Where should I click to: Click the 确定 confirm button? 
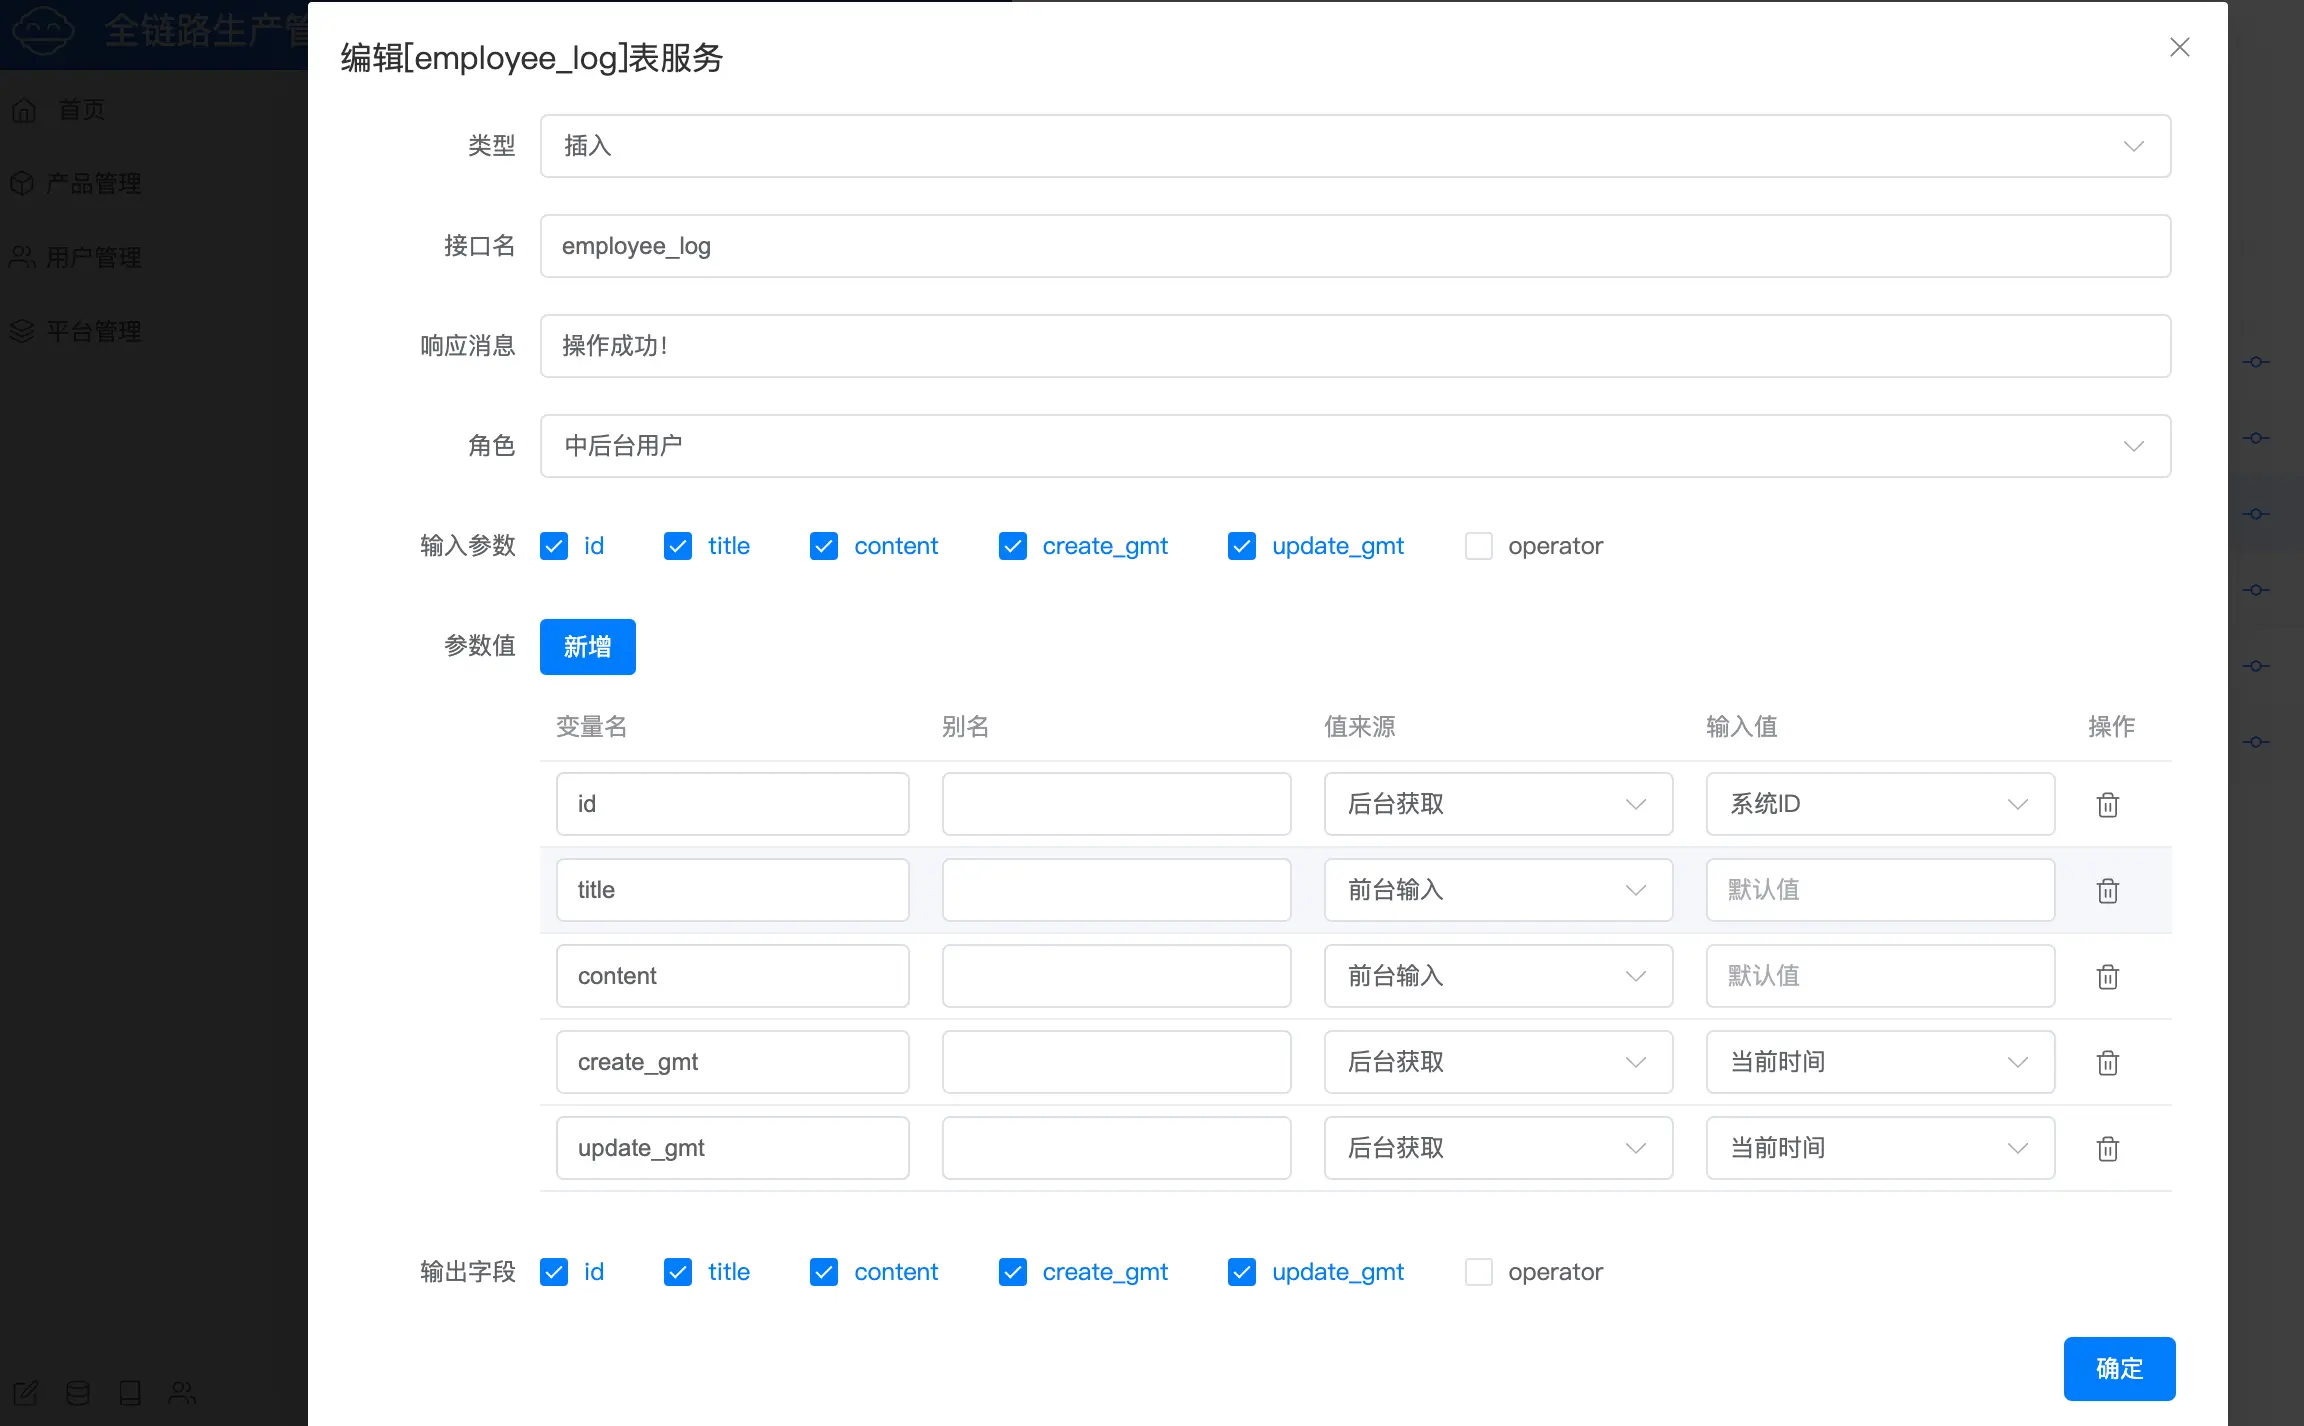pos(2118,1368)
